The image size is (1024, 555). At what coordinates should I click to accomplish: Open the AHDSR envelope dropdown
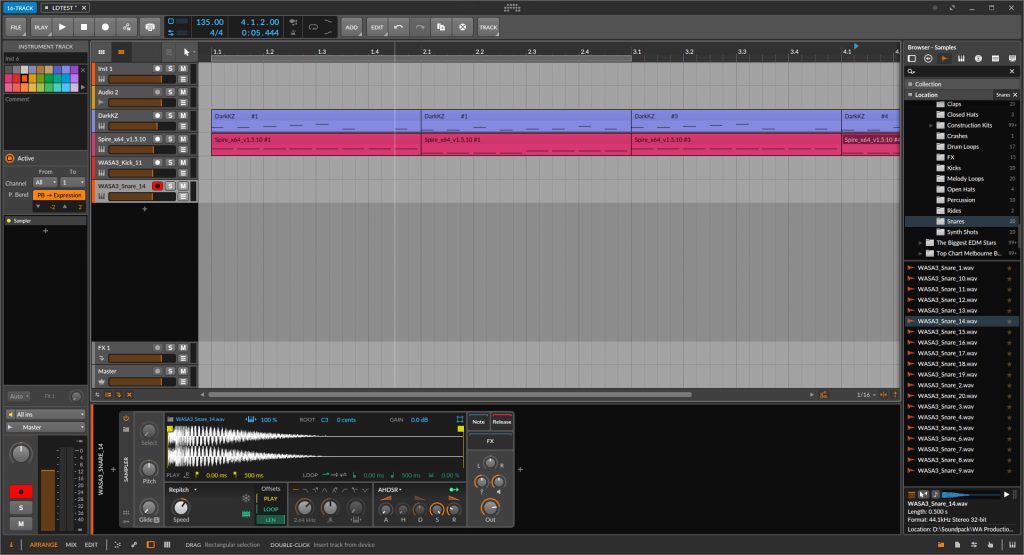(x=391, y=489)
